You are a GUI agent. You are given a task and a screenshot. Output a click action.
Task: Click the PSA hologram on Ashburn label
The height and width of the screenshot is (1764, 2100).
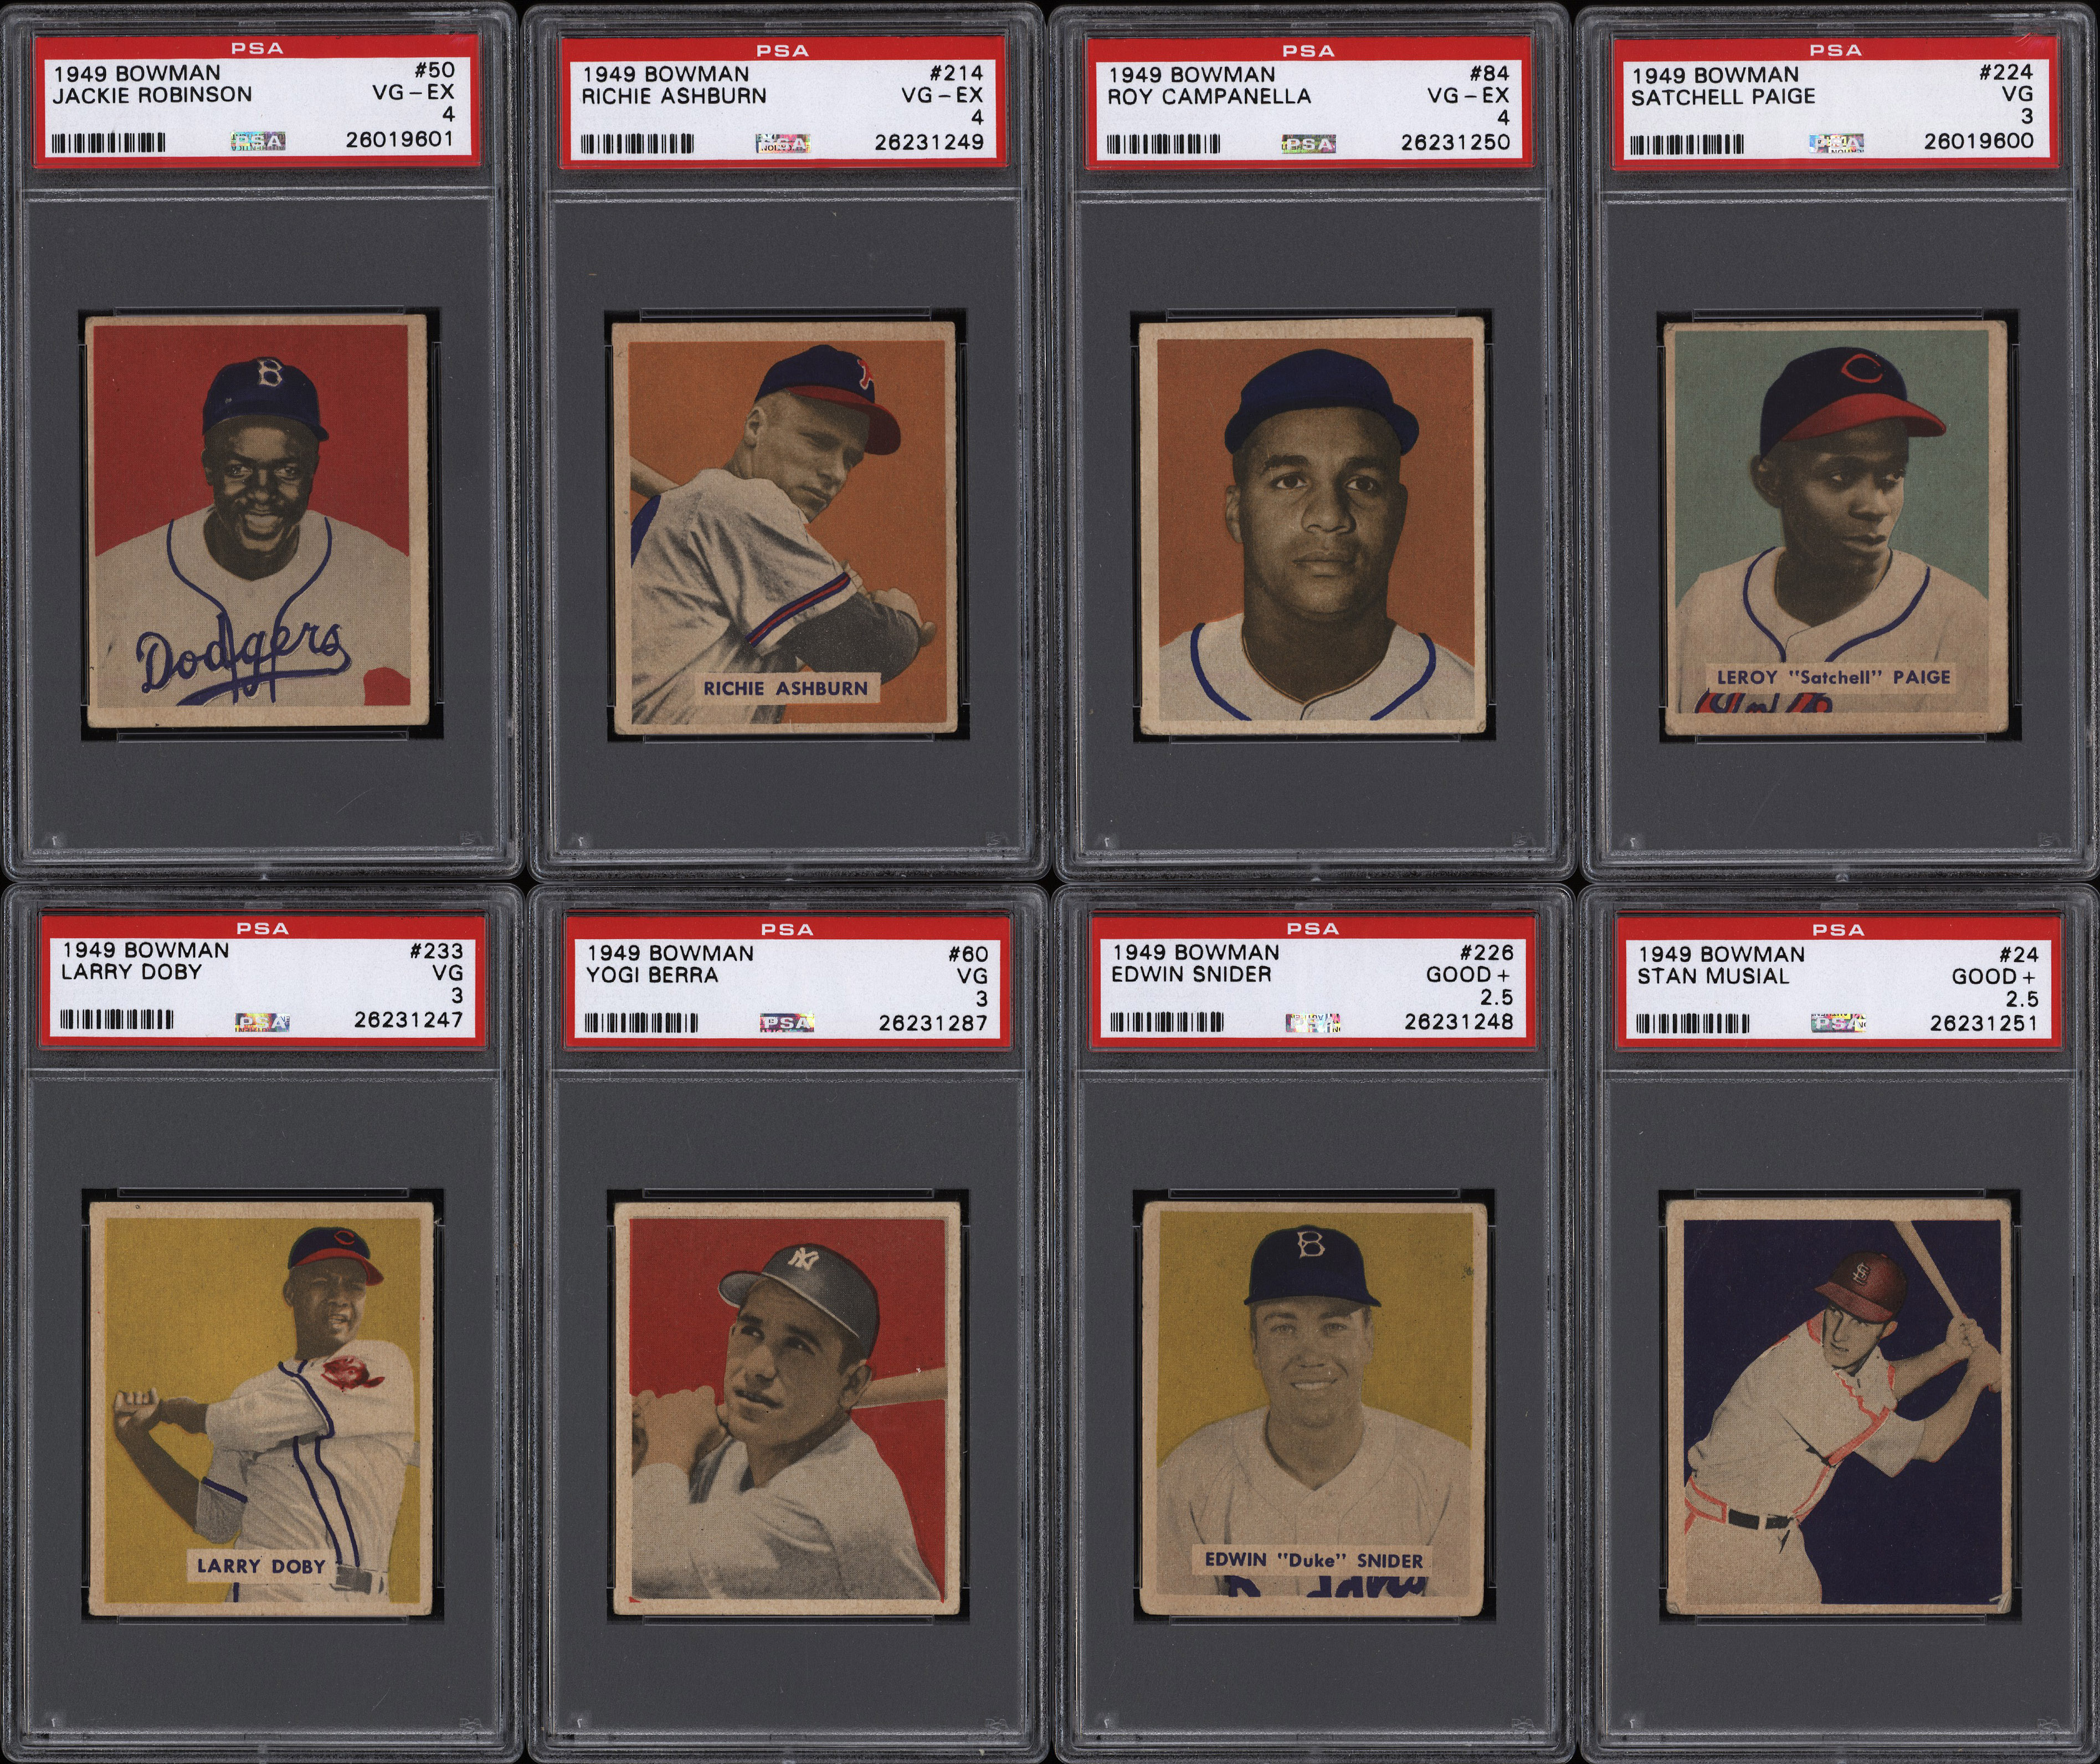(x=782, y=144)
